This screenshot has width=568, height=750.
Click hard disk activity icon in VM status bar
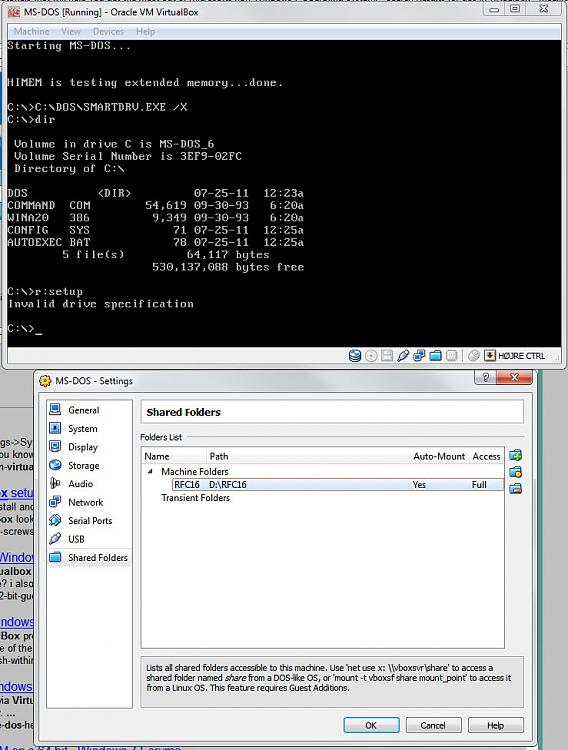pyautogui.click(x=355, y=356)
